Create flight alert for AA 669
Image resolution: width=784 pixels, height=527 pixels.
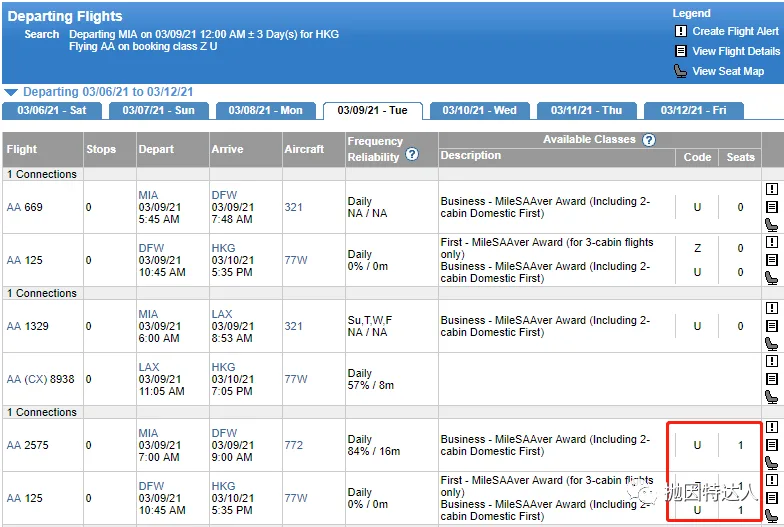tap(772, 189)
